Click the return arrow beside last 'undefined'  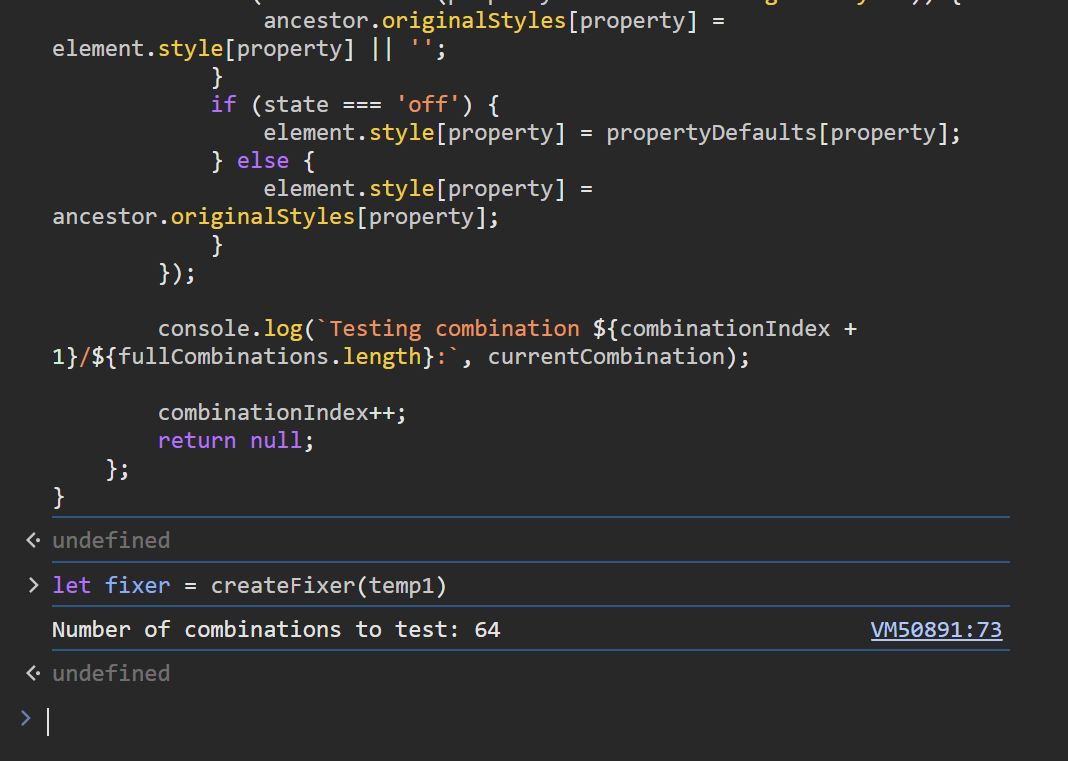[x=33, y=673]
